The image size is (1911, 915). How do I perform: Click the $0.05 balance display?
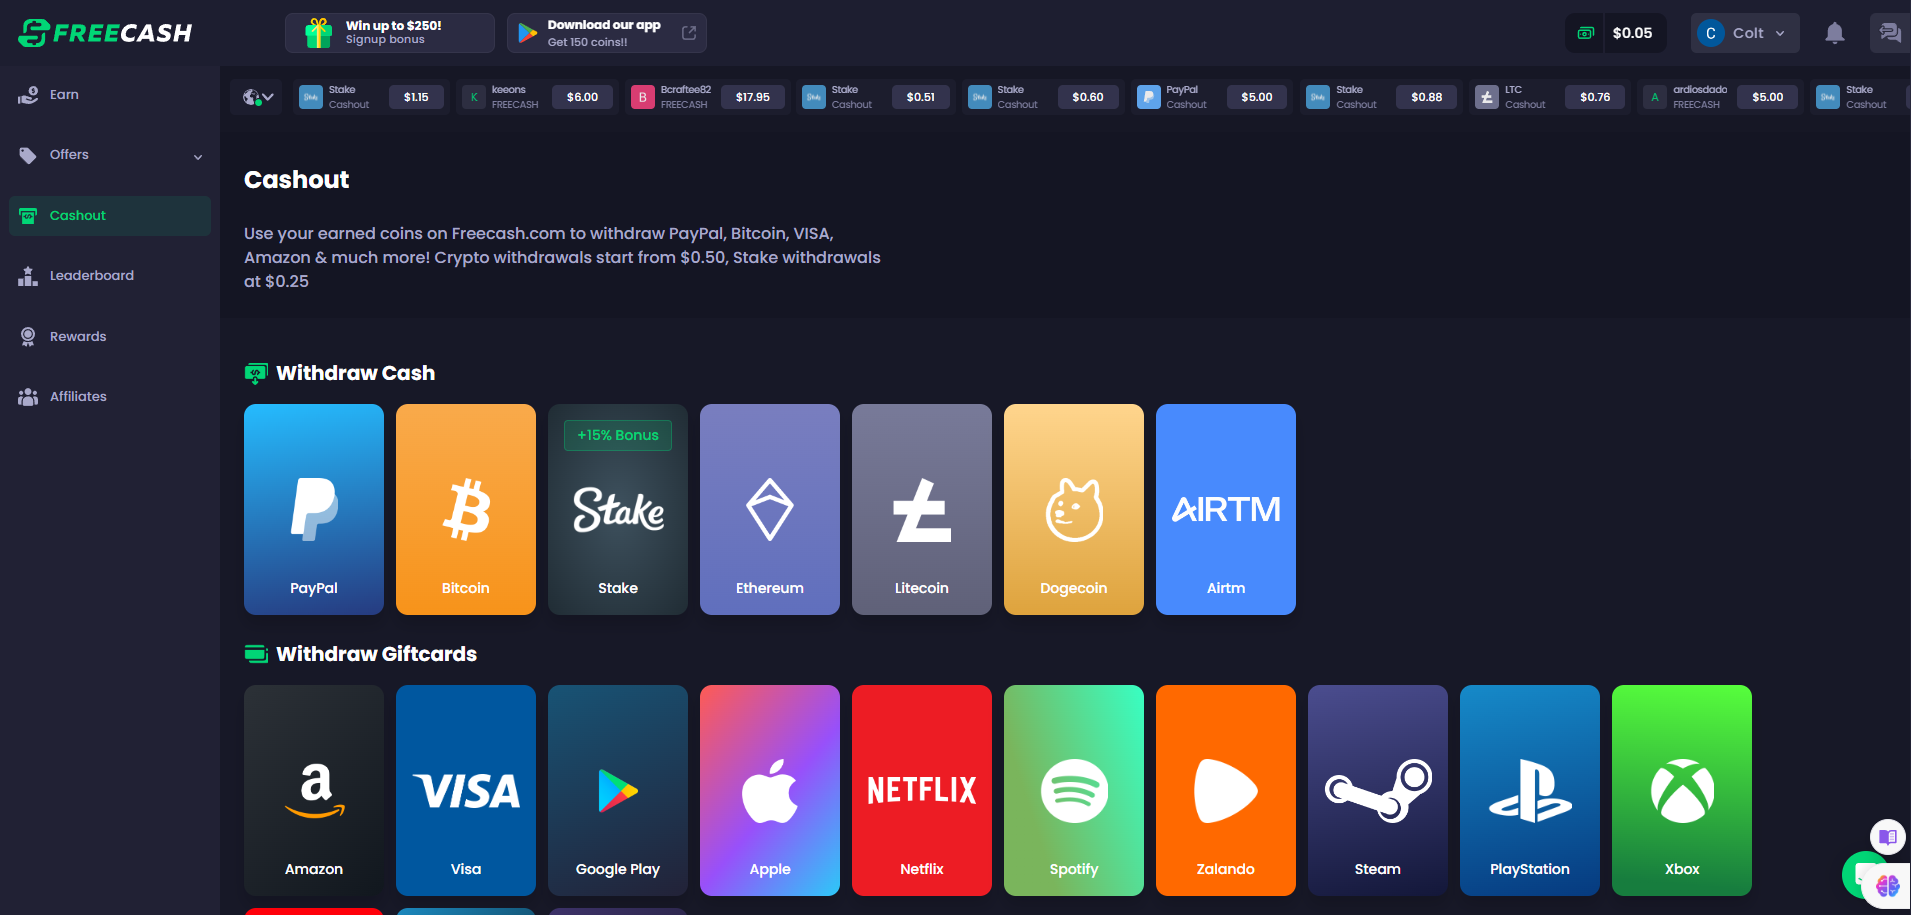[x=1632, y=33]
